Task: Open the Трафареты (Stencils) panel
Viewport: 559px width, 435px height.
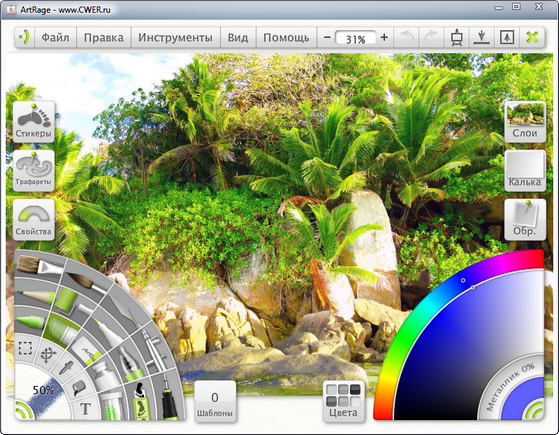Action: click(x=34, y=170)
